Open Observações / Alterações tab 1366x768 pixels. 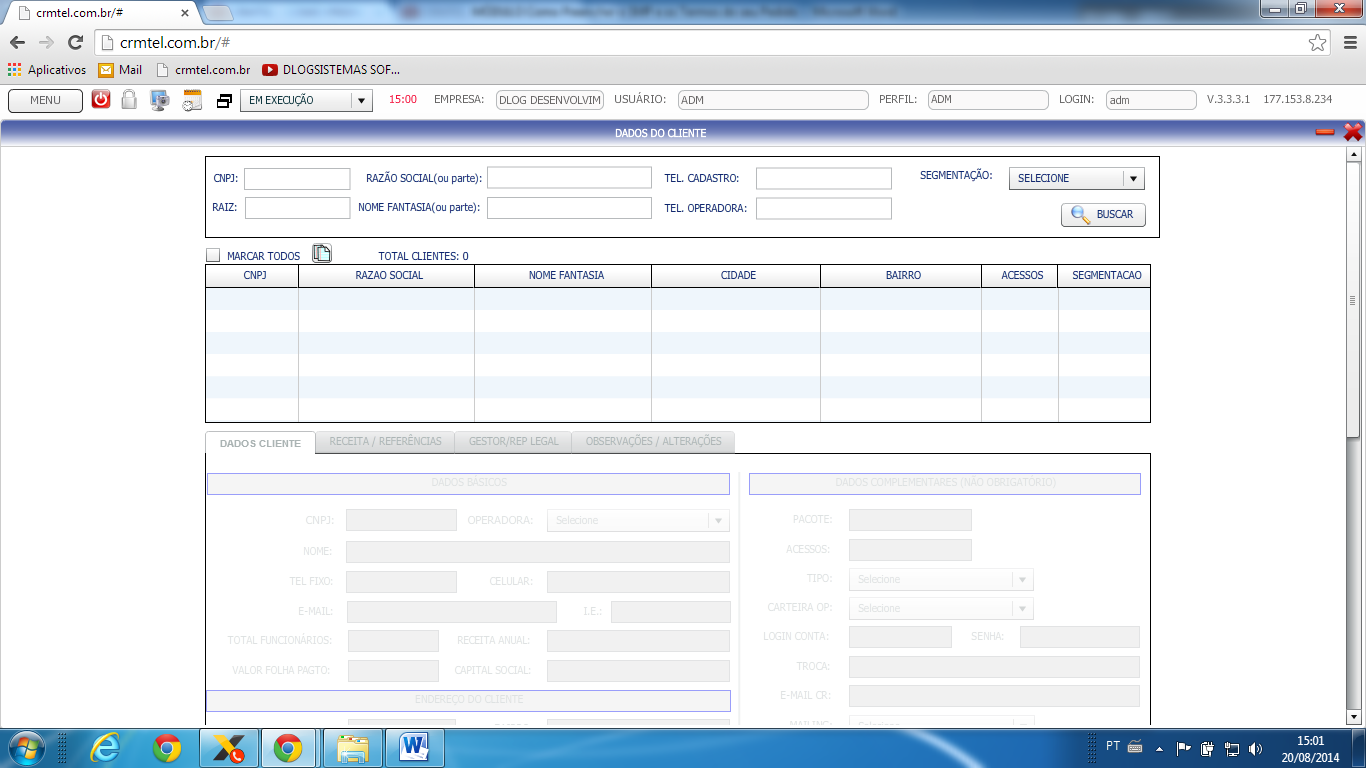[x=653, y=441]
